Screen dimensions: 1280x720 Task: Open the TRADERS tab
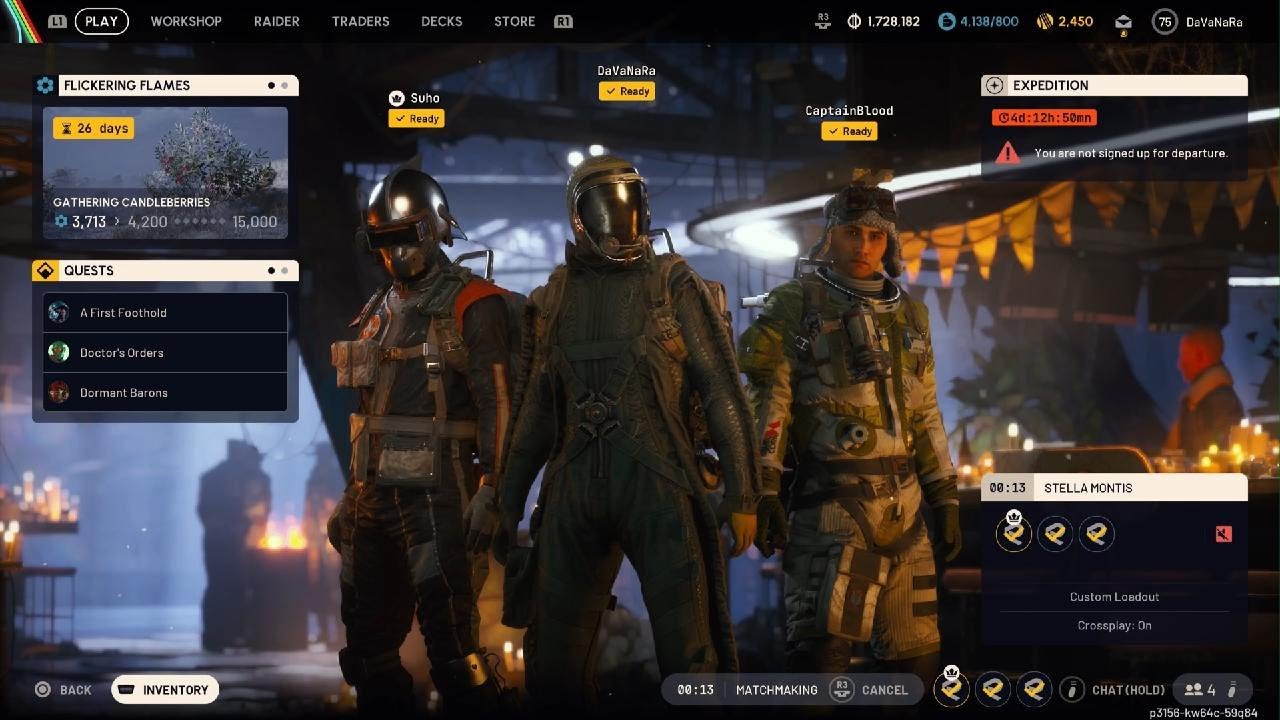click(360, 21)
